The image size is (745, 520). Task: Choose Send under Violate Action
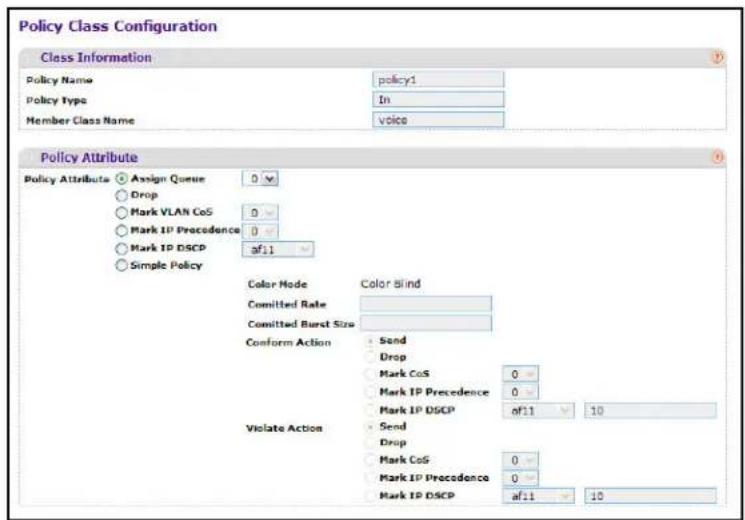coord(370,427)
